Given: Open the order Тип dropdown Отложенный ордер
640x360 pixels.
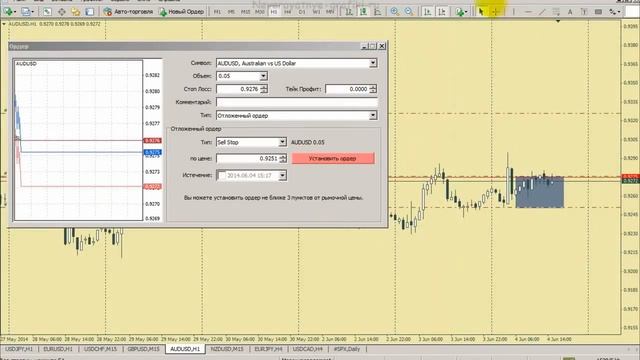Looking at the screenshot, I should 373,116.
